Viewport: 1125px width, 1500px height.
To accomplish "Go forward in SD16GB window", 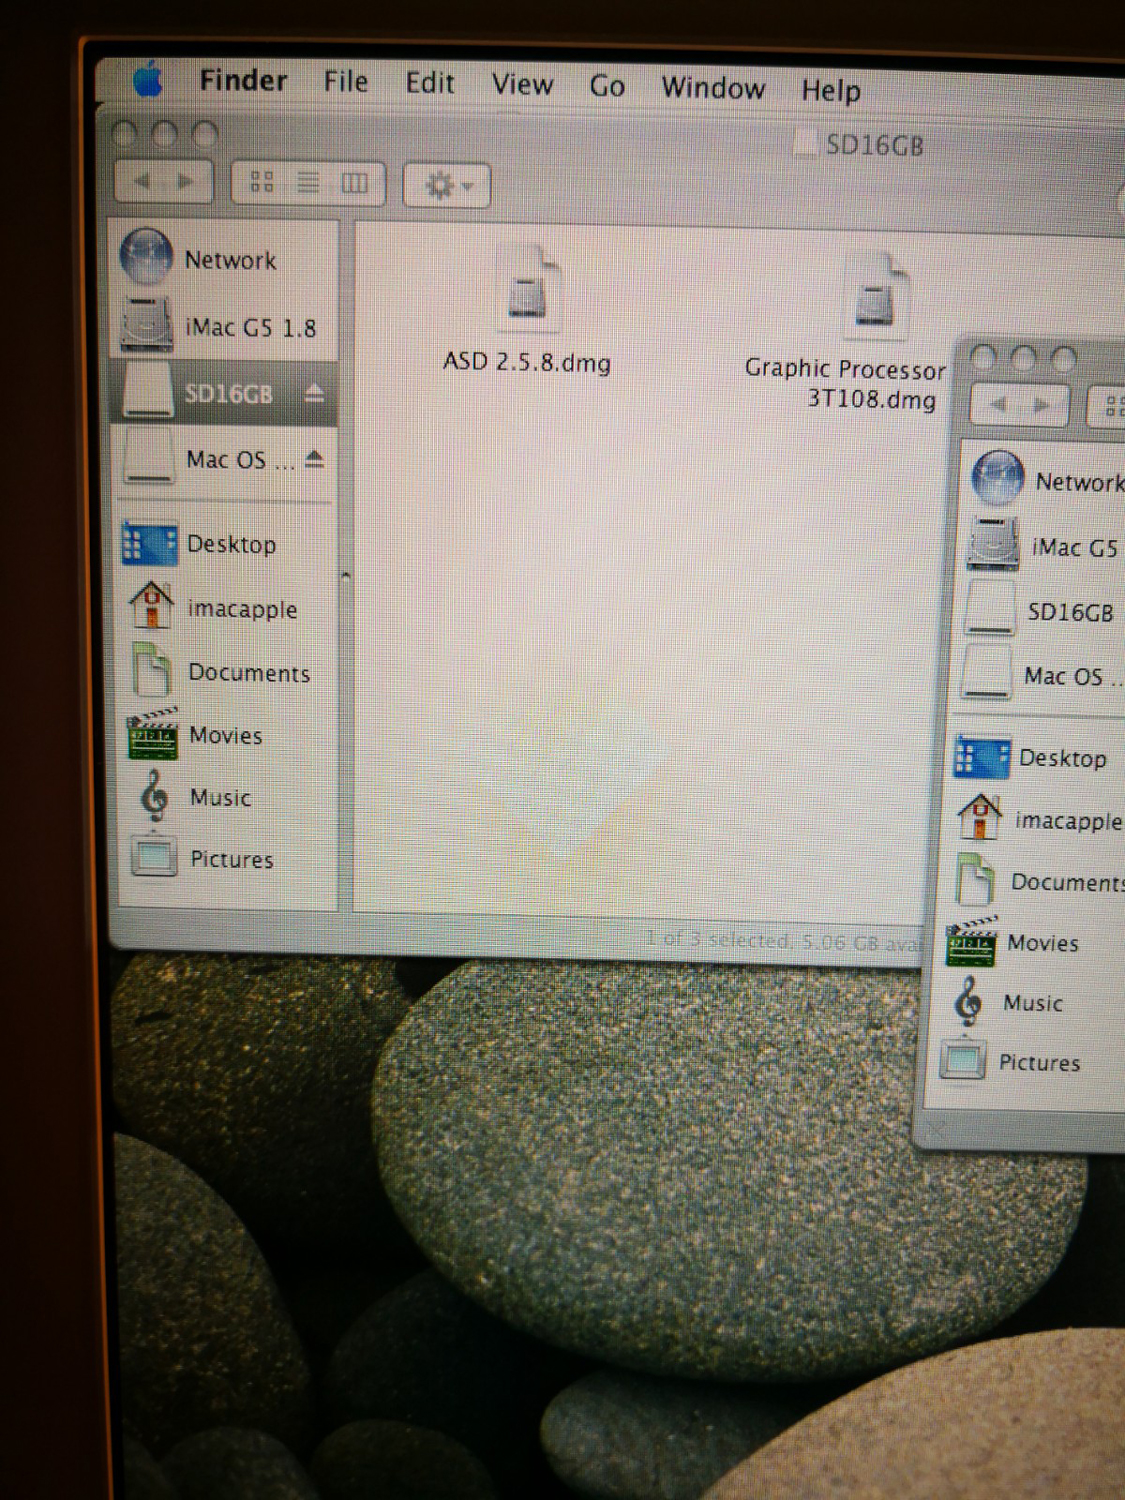I will [x=187, y=181].
